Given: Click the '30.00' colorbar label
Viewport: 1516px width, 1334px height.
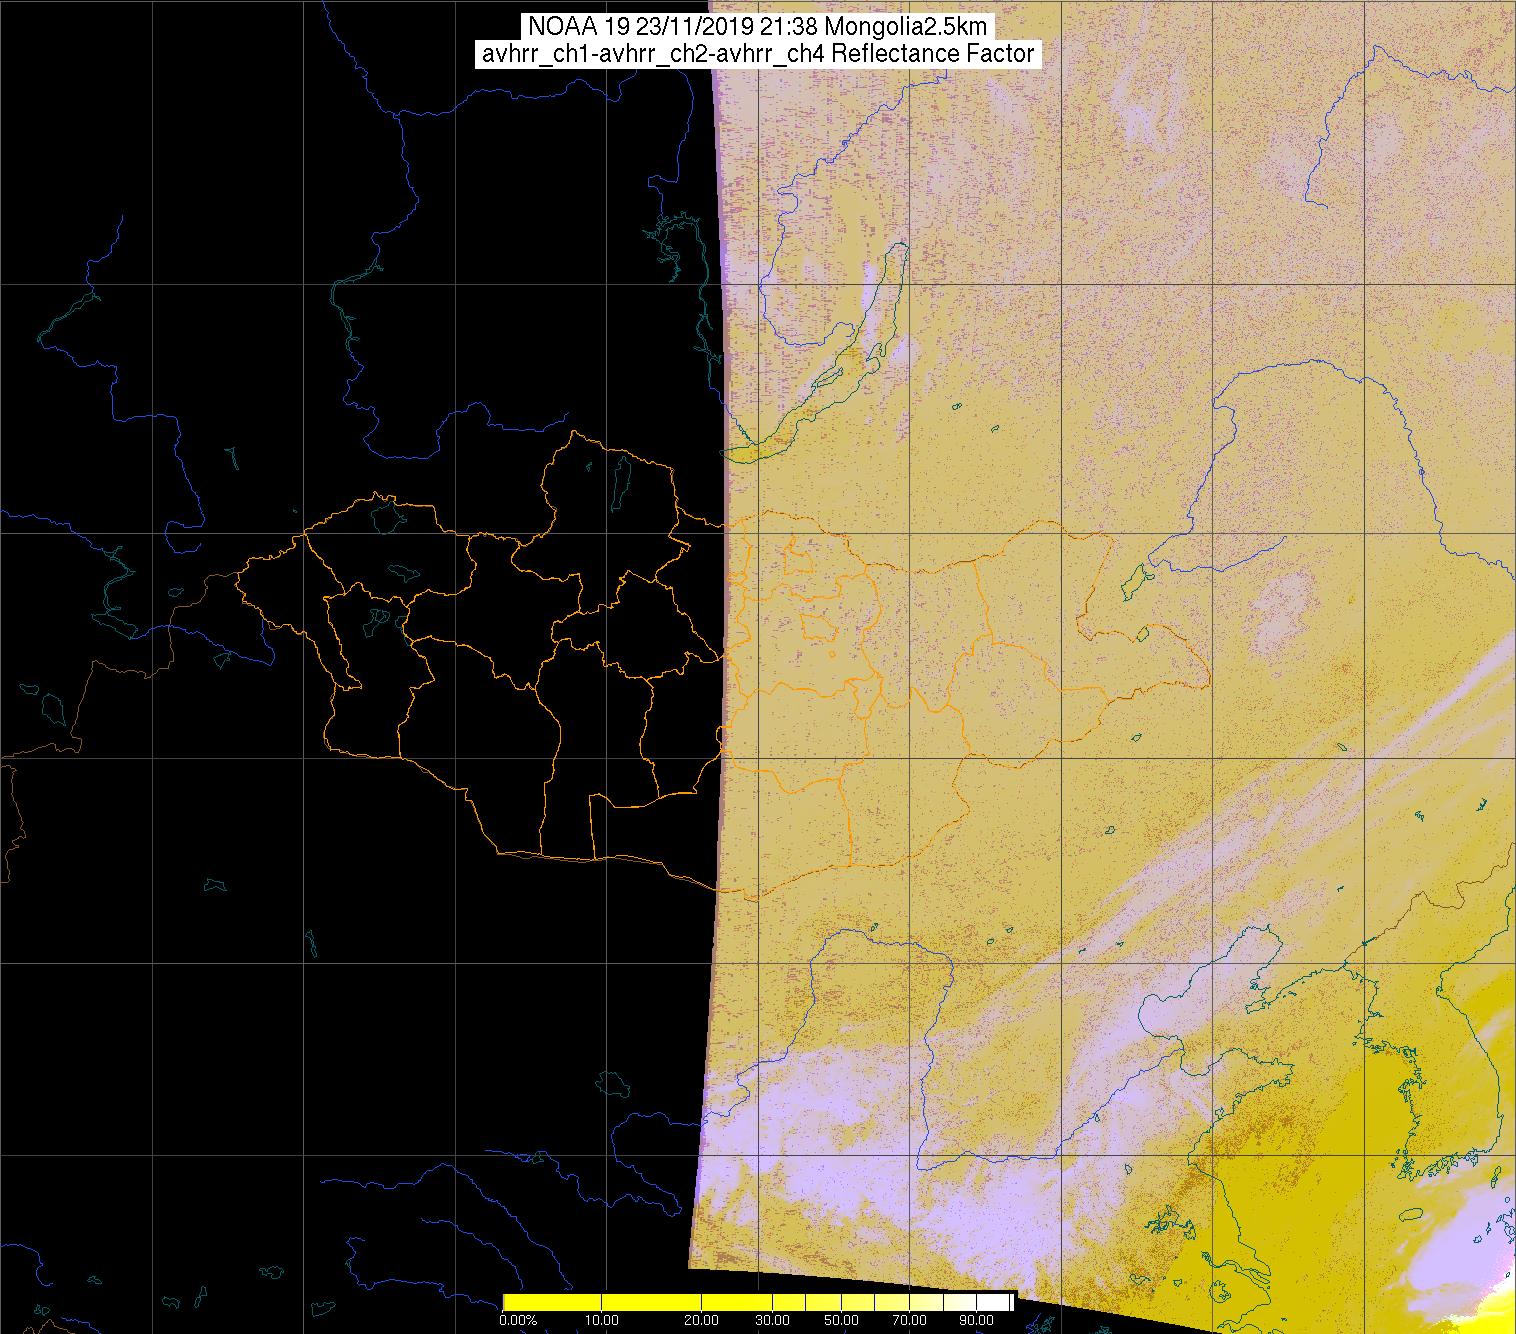Looking at the screenshot, I should [x=774, y=1321].
